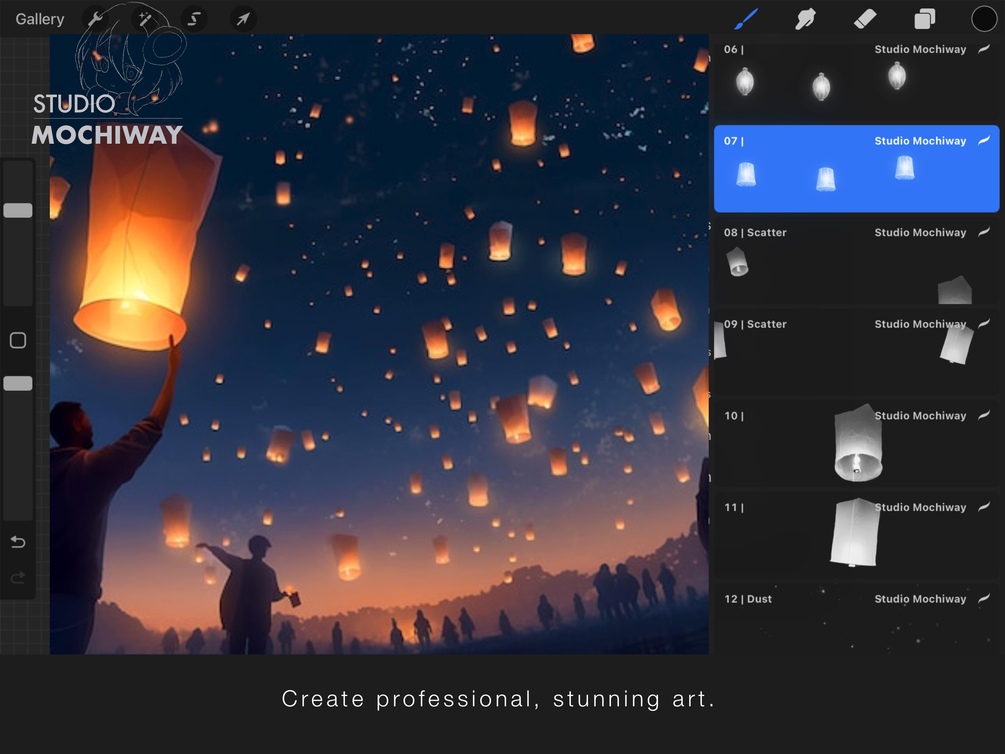Select brush 06 by Studio Mochiway
1005x754 pixels.
click(857, 76)
